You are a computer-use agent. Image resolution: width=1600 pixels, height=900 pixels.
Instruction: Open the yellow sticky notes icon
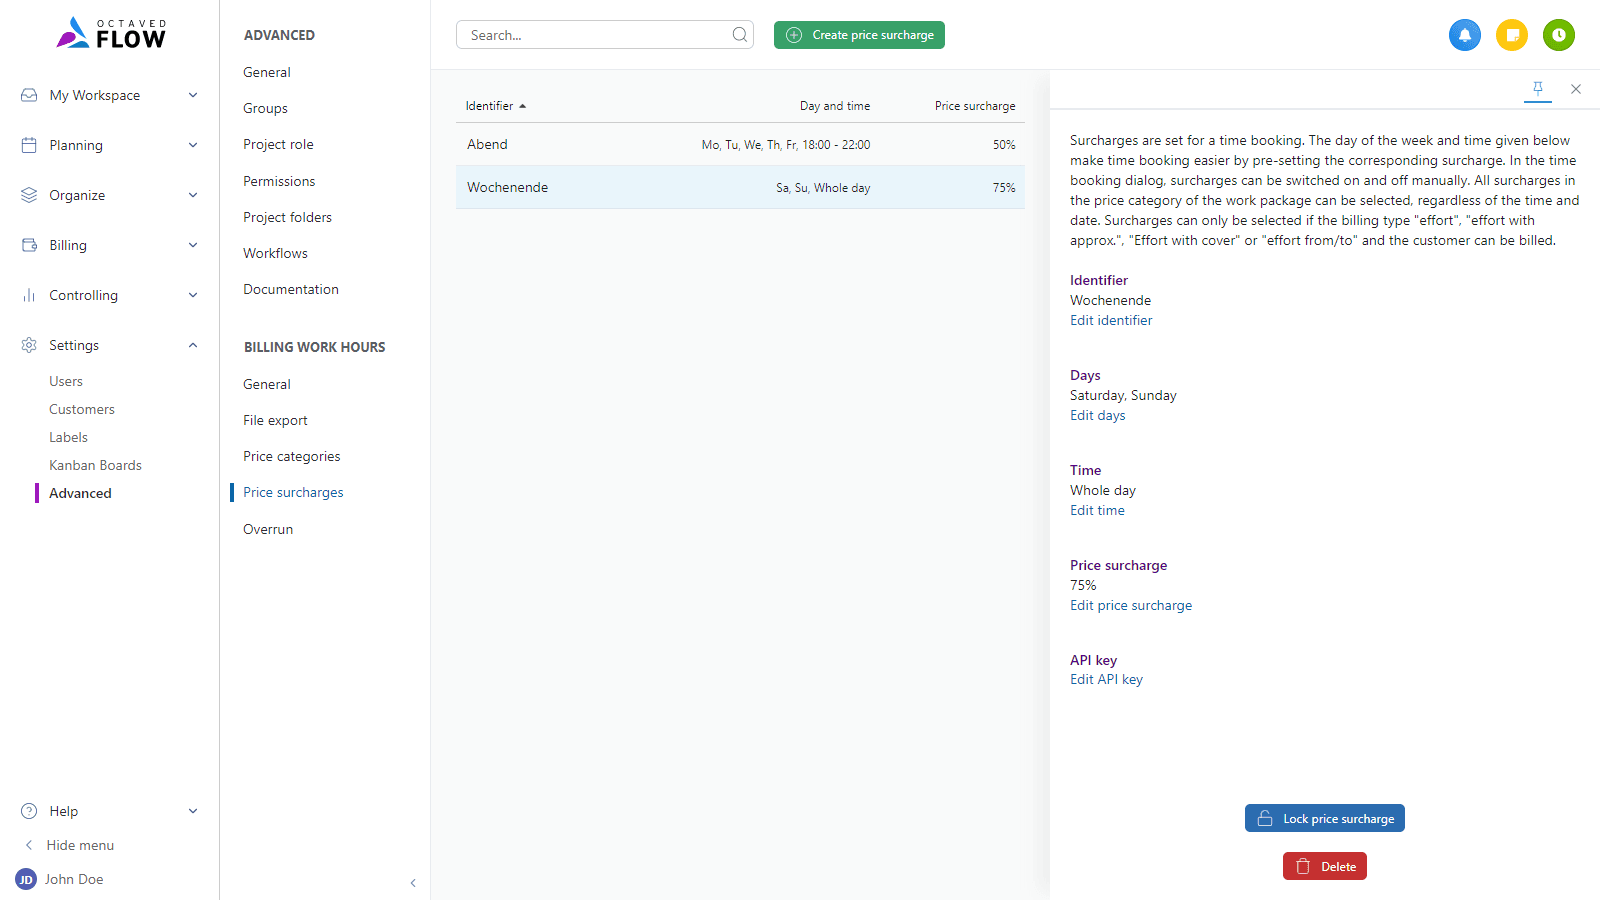coord(1512,35)
